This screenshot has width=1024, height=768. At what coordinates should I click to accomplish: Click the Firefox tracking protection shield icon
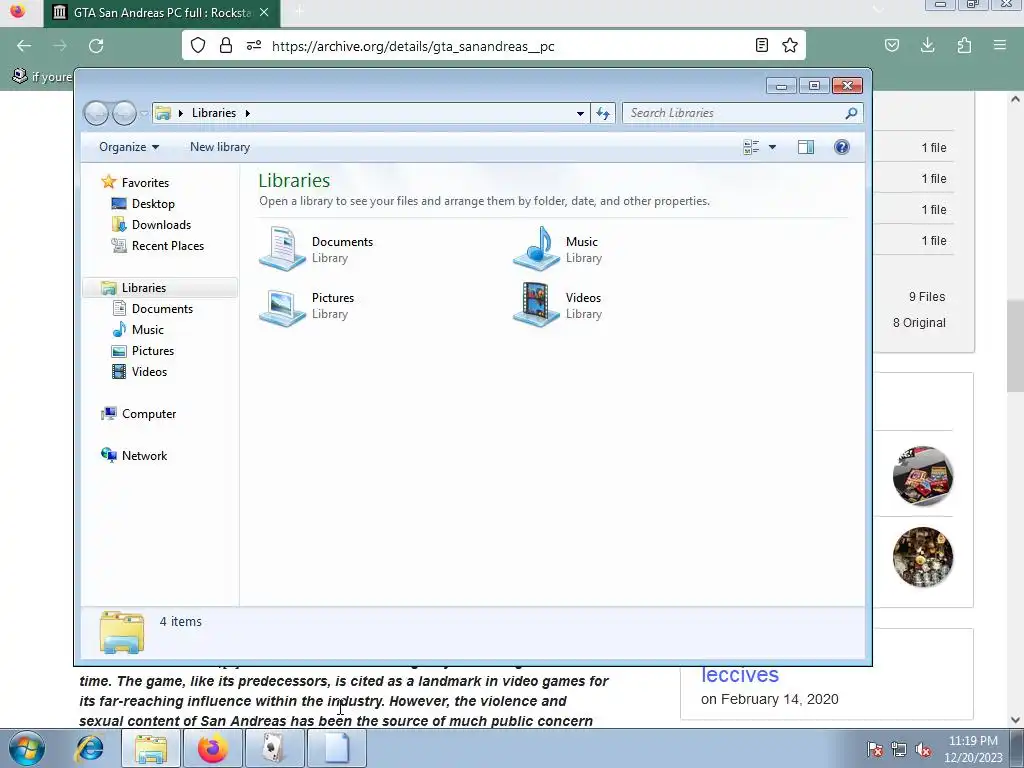click(198, 45)
